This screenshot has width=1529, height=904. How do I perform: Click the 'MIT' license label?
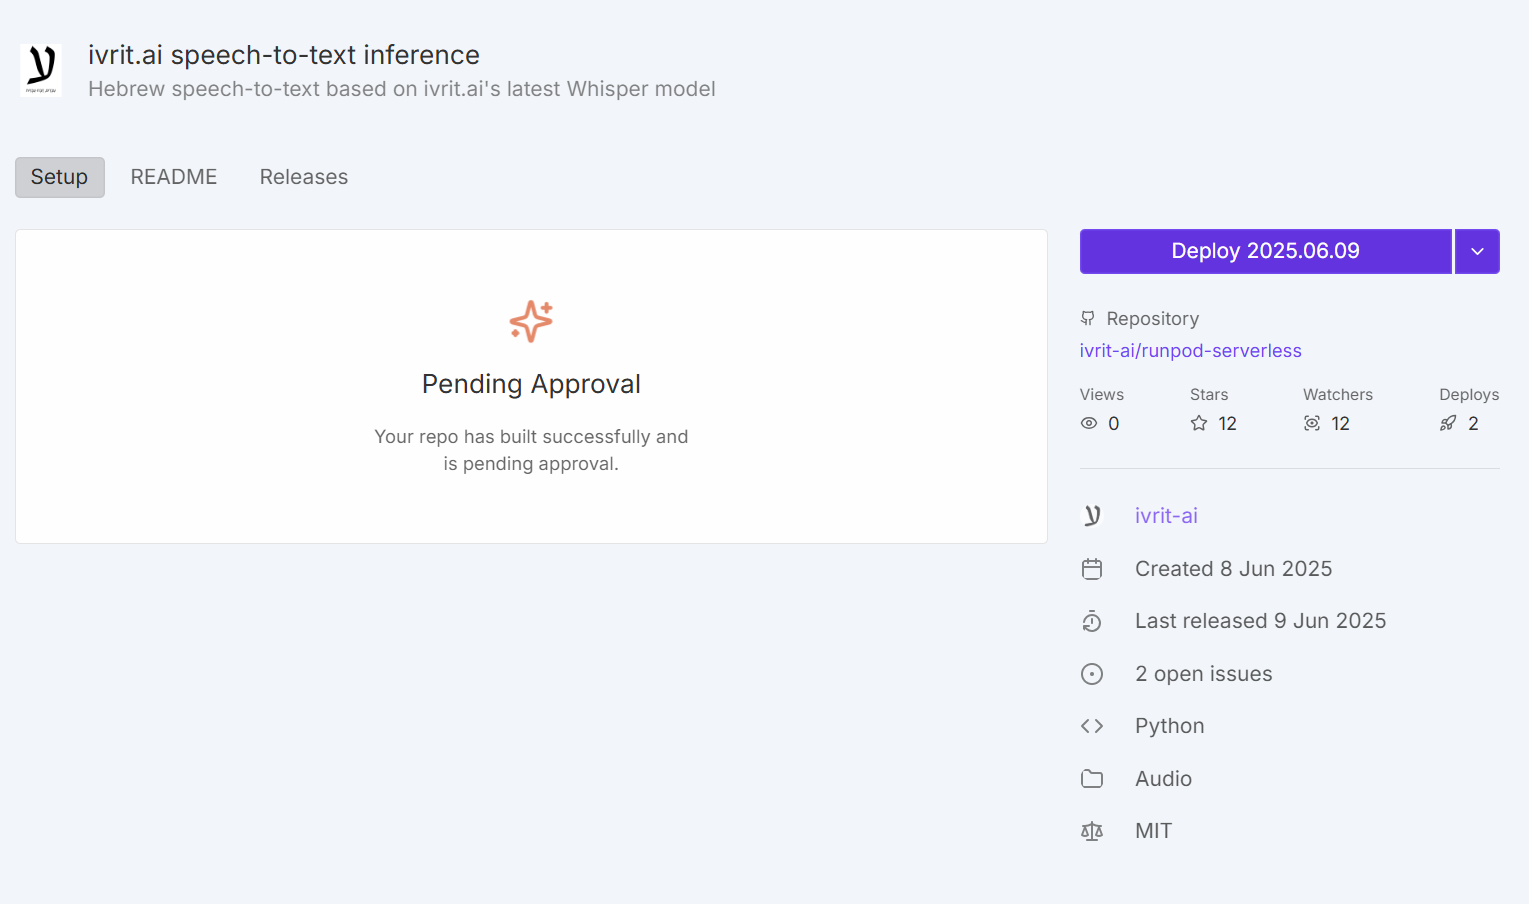[1154, 831]
